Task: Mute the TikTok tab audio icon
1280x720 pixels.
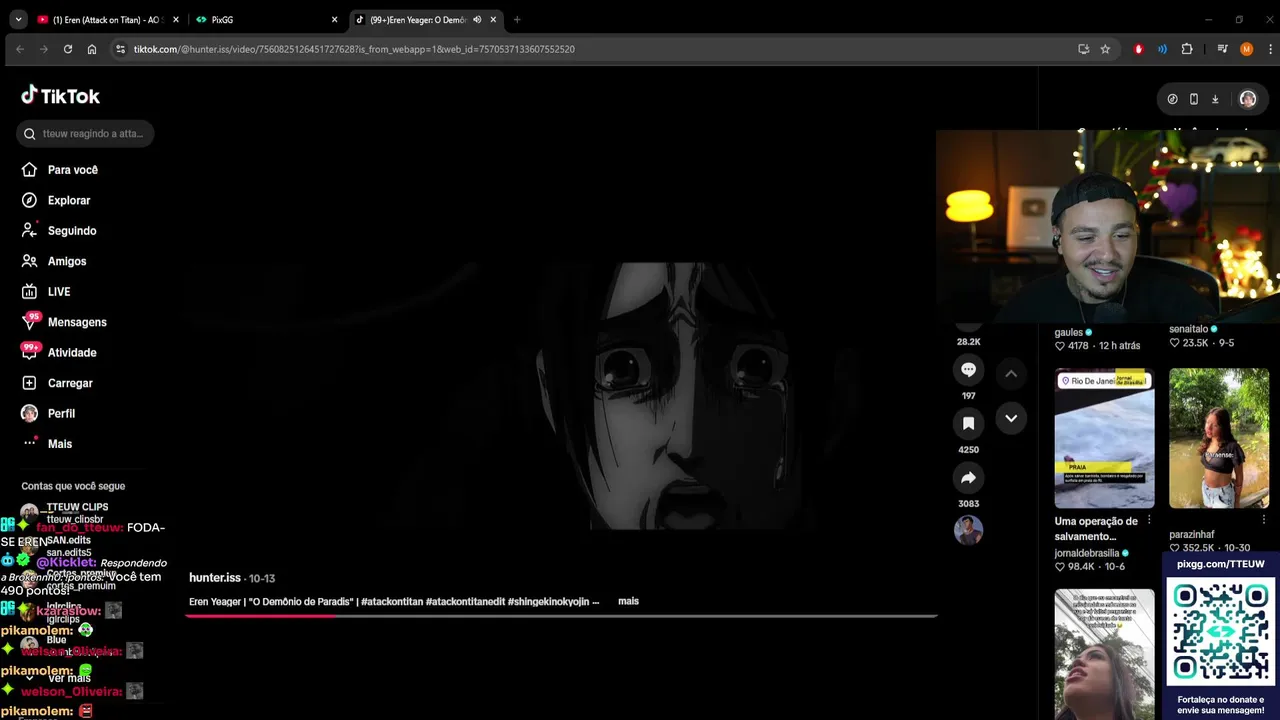Action: (x=477, y=20)
